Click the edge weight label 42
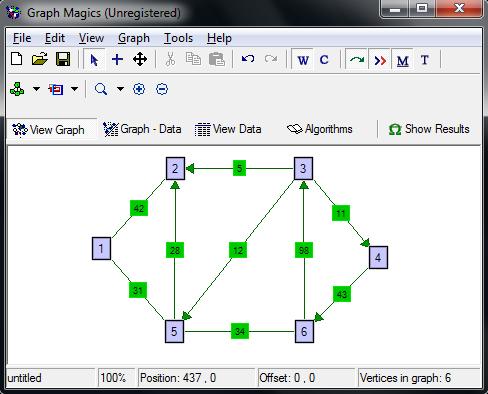The height and width of the screenshot is (394, 488). coord(139,208)
